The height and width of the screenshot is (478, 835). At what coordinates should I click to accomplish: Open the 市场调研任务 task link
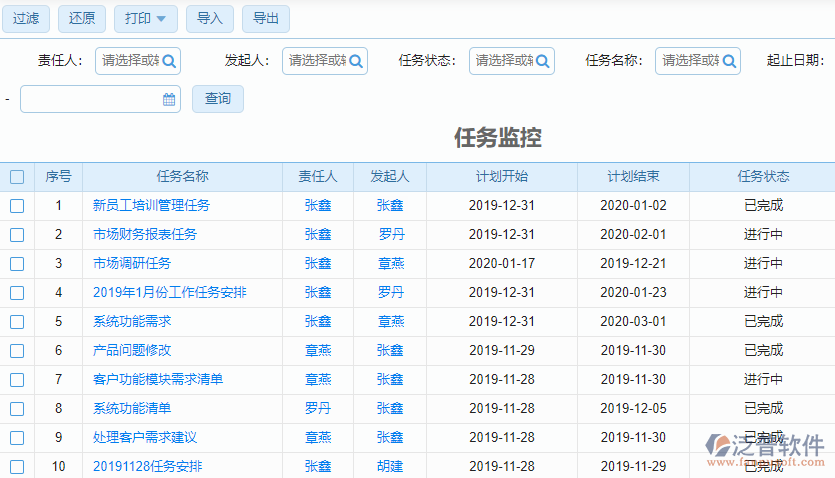[132, 264]
